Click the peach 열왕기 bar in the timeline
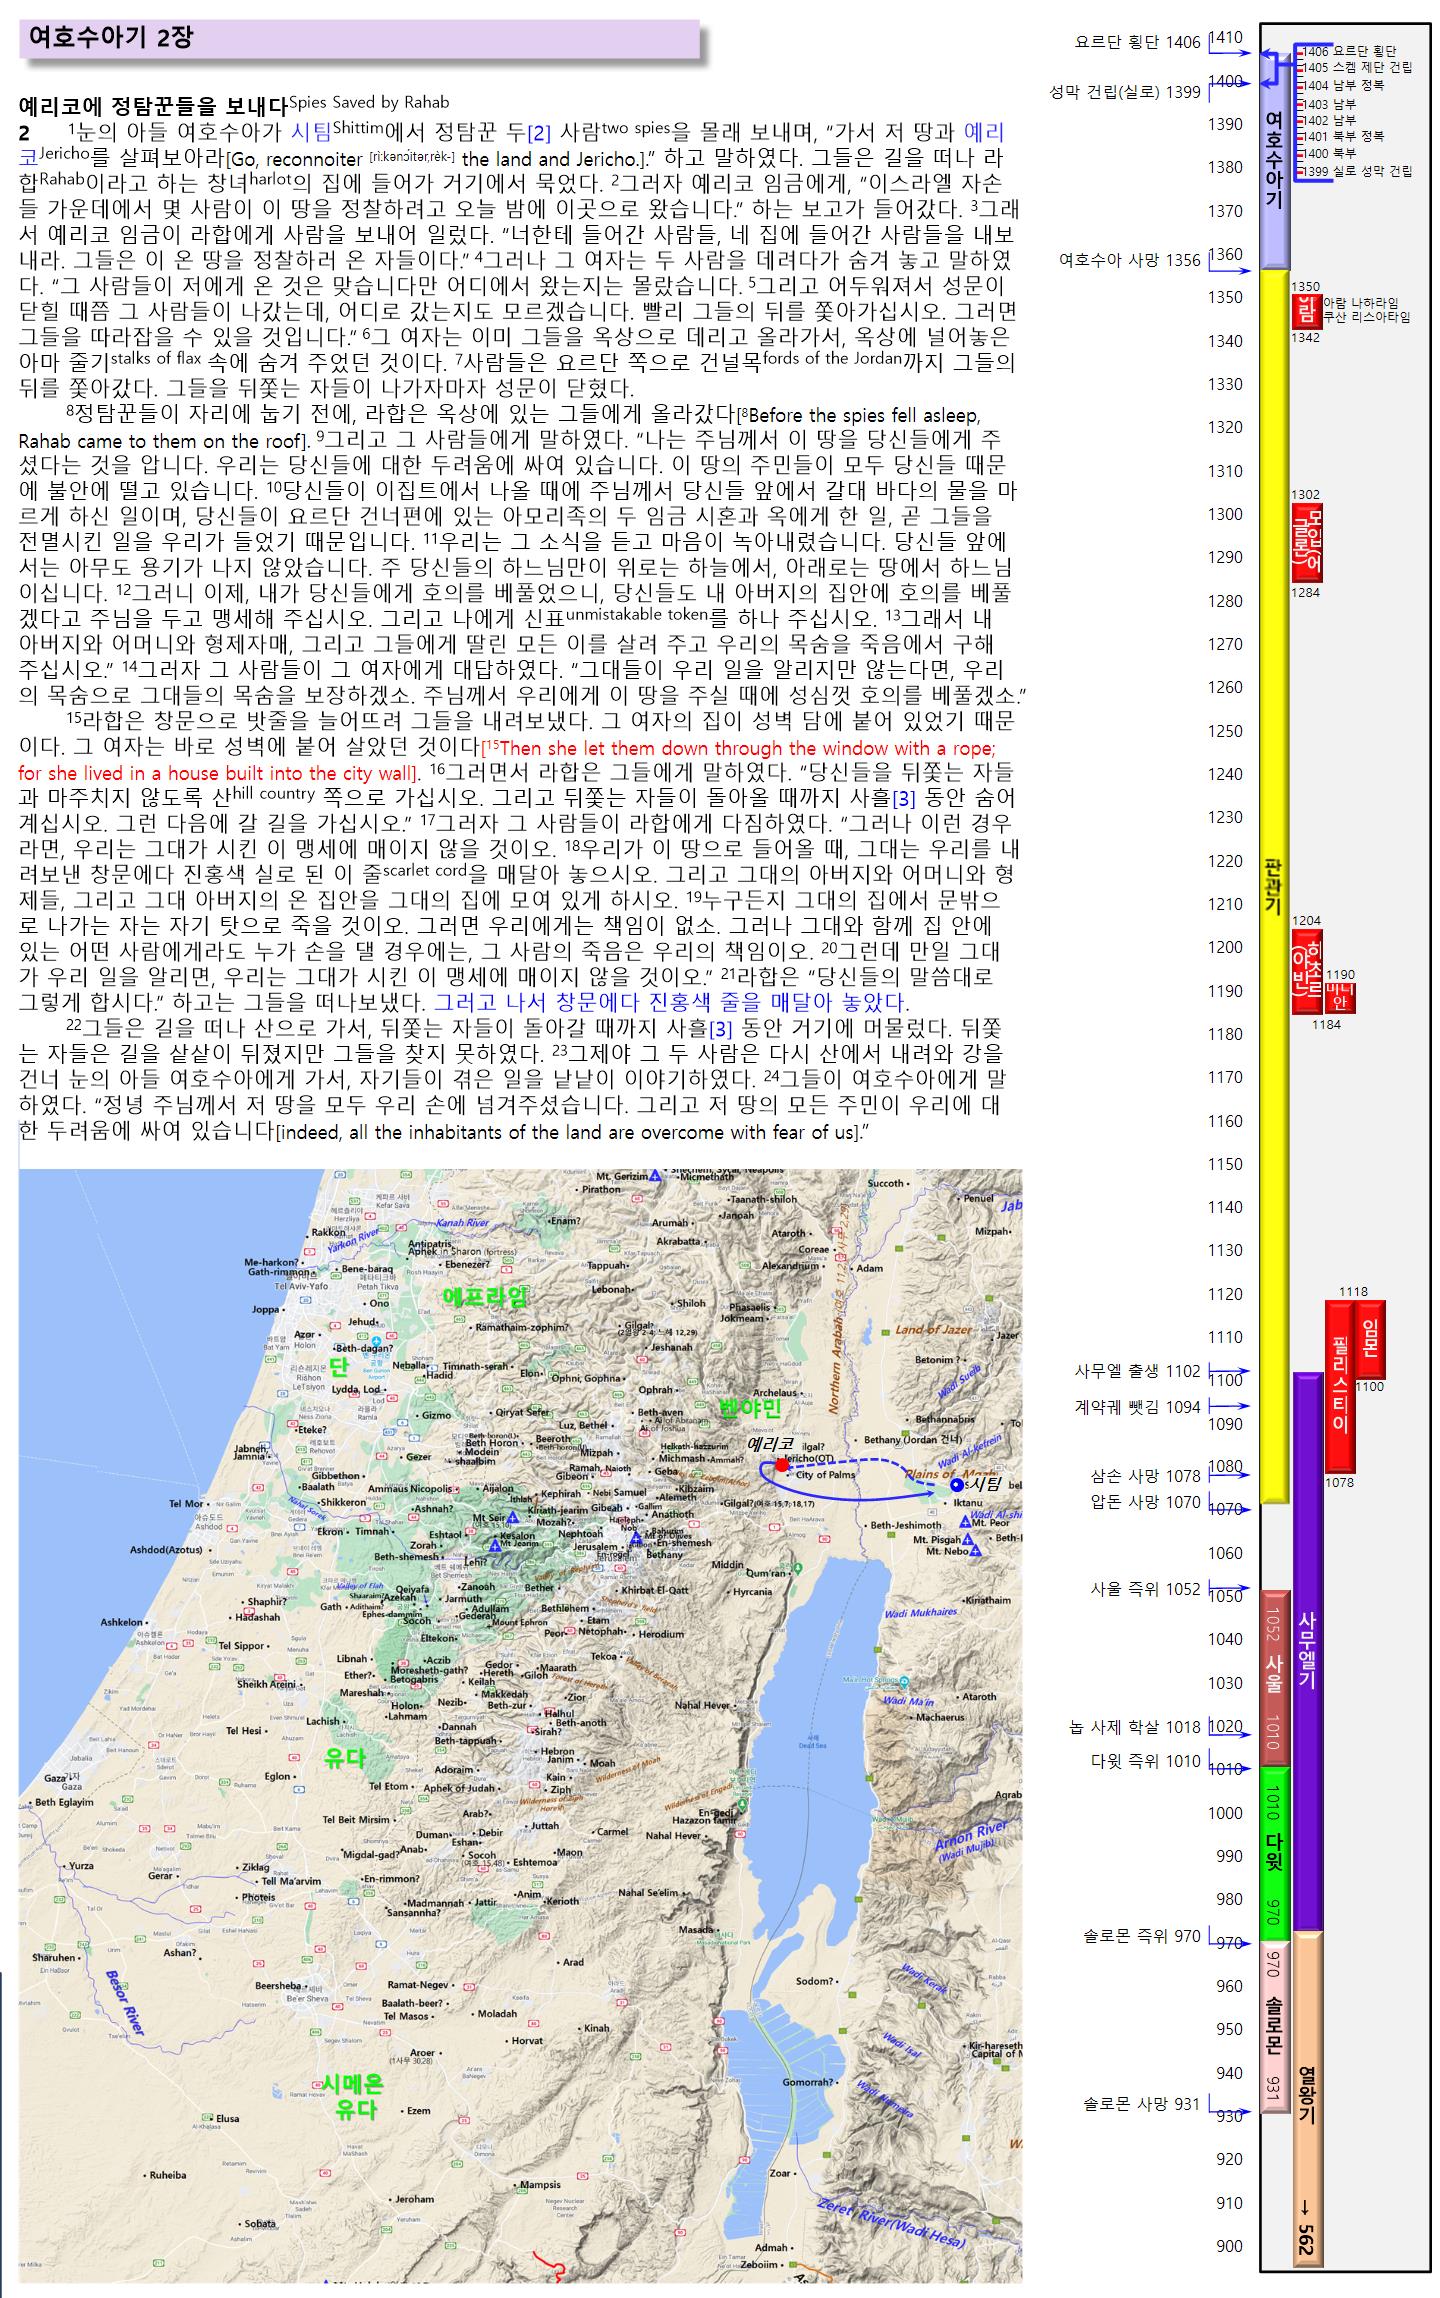 pos(1308,2100)
